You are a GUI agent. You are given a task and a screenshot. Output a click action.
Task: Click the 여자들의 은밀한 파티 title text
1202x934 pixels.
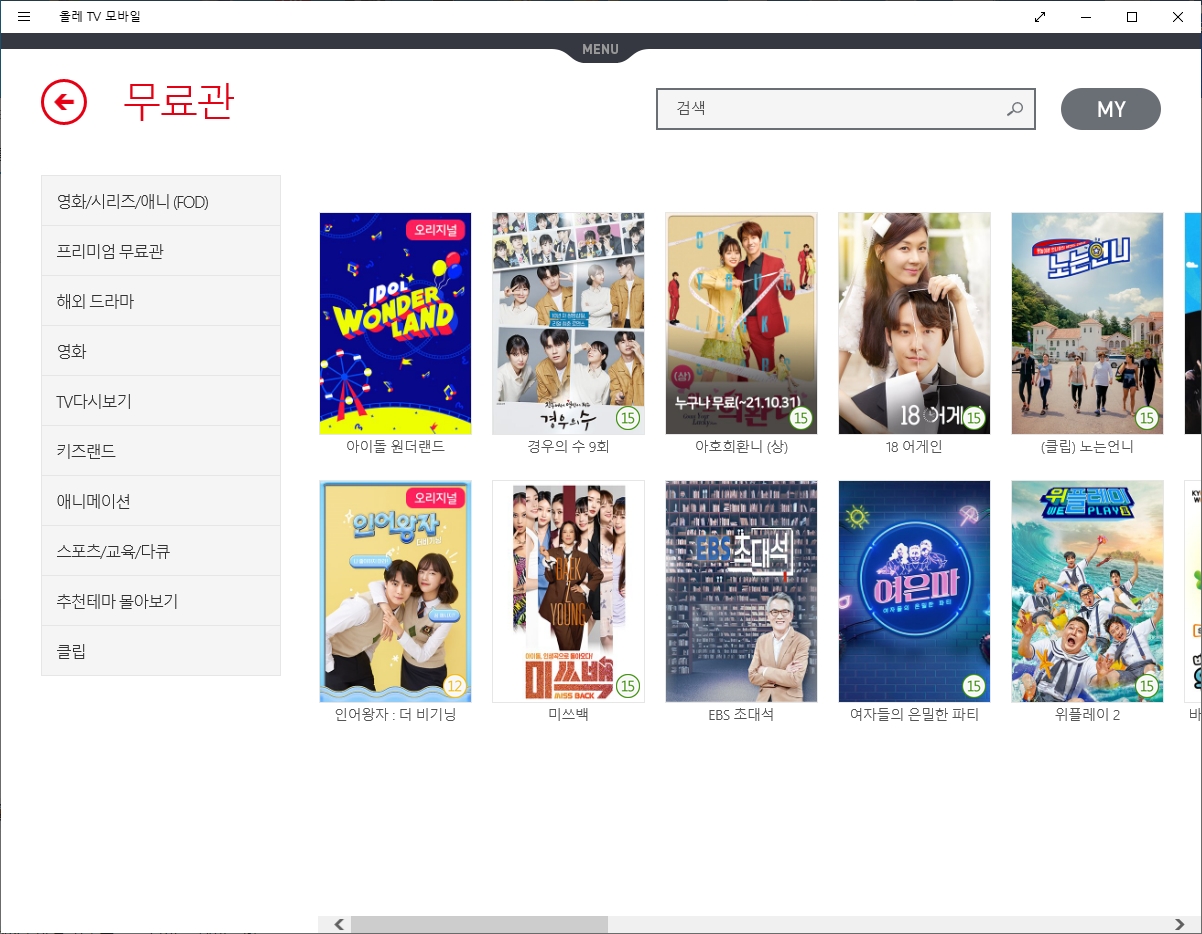(914, 715)
